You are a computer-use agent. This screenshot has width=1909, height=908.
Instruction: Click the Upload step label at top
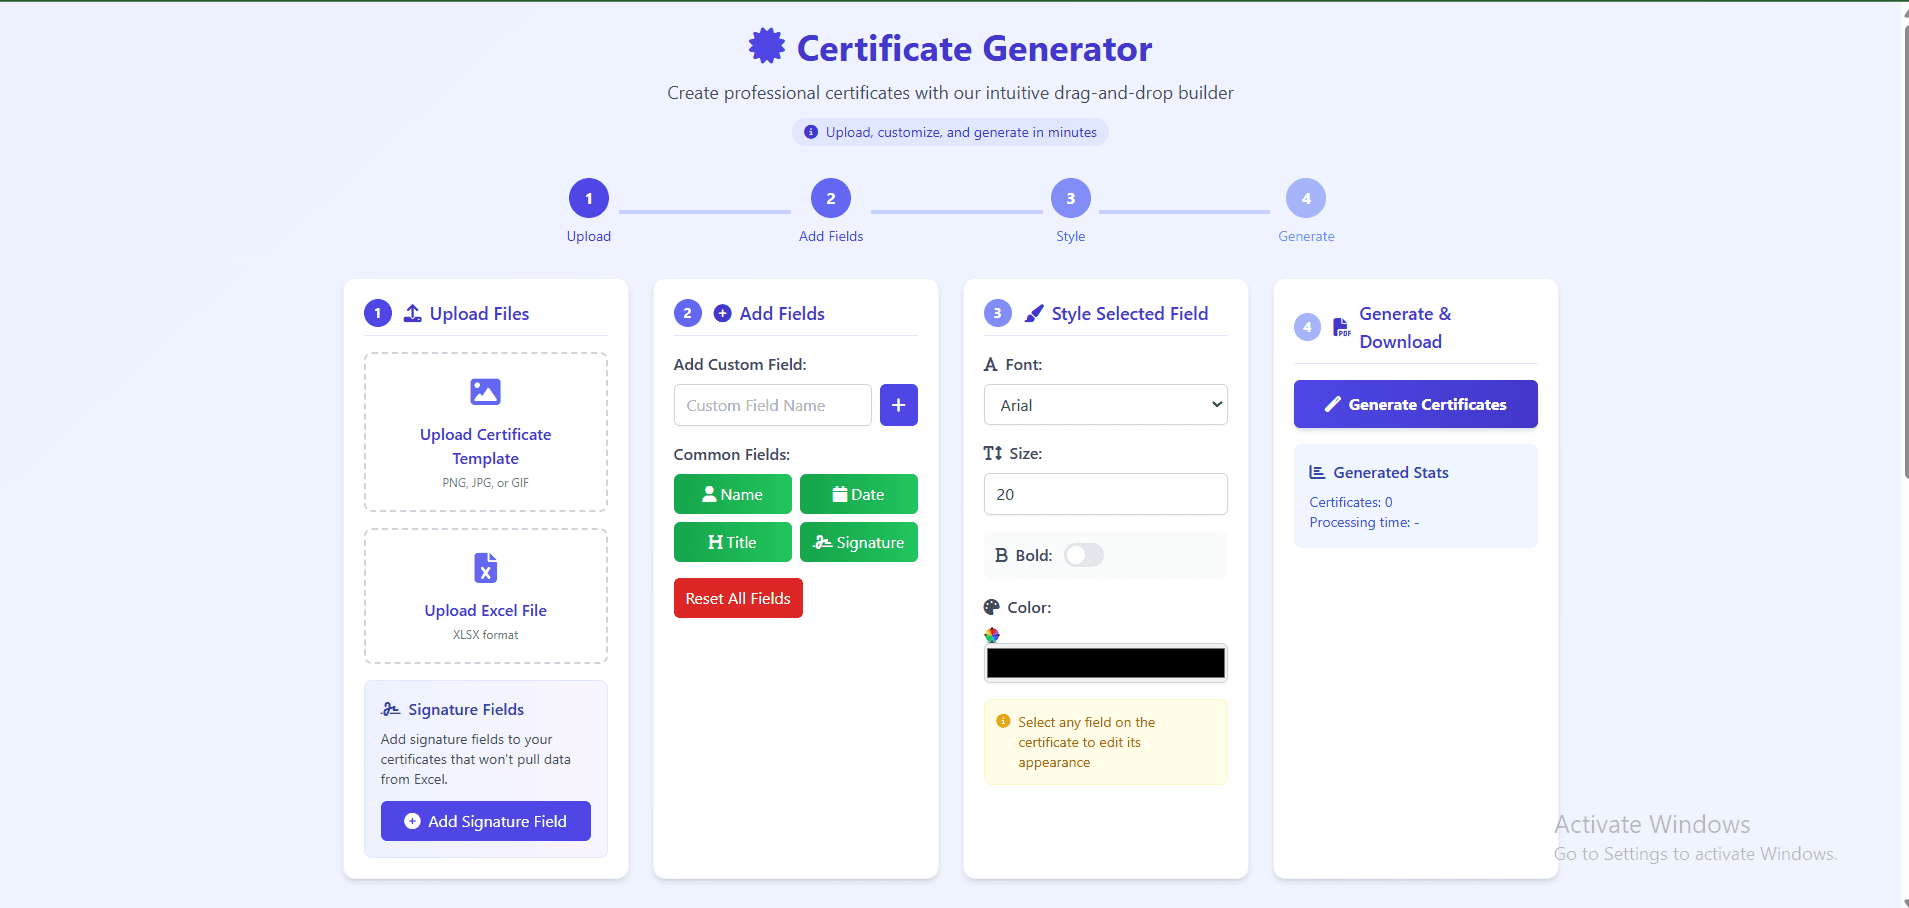click(x=588, y=236)
